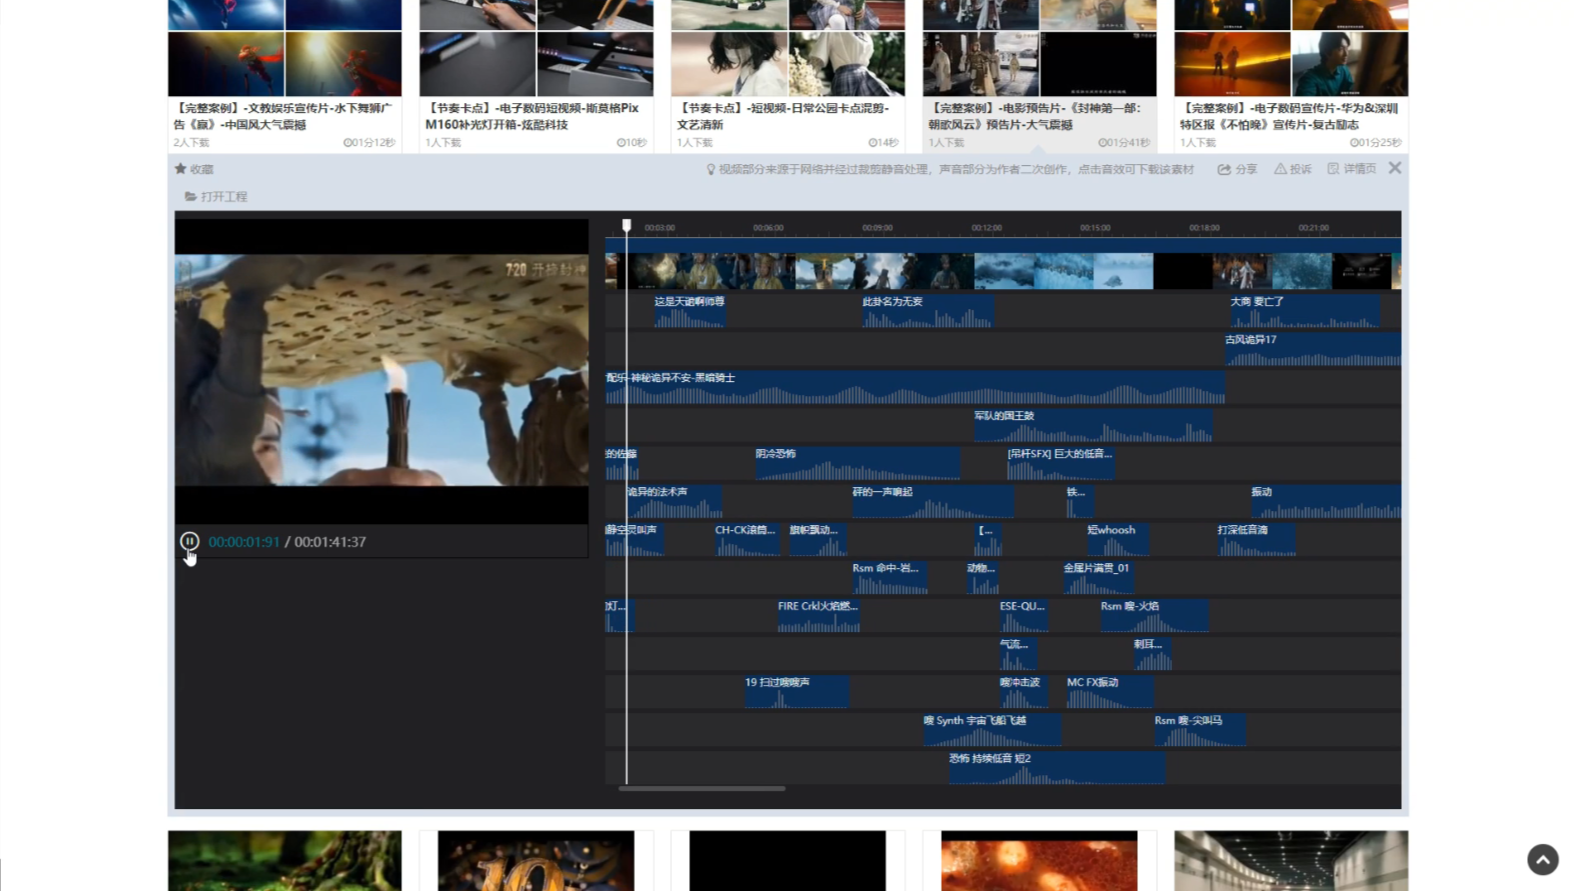
Task: Click the video preview frame
Action: pyautogui.click(x=382, y=370)
